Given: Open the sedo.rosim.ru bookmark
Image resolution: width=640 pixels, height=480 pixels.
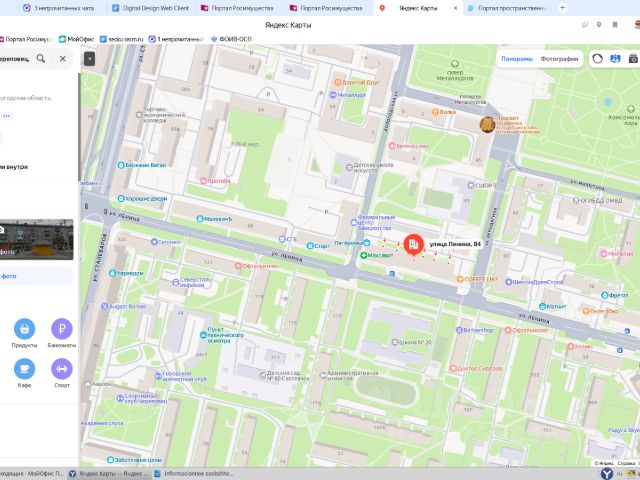Looking at the screenshot, I should pos(122,39).
